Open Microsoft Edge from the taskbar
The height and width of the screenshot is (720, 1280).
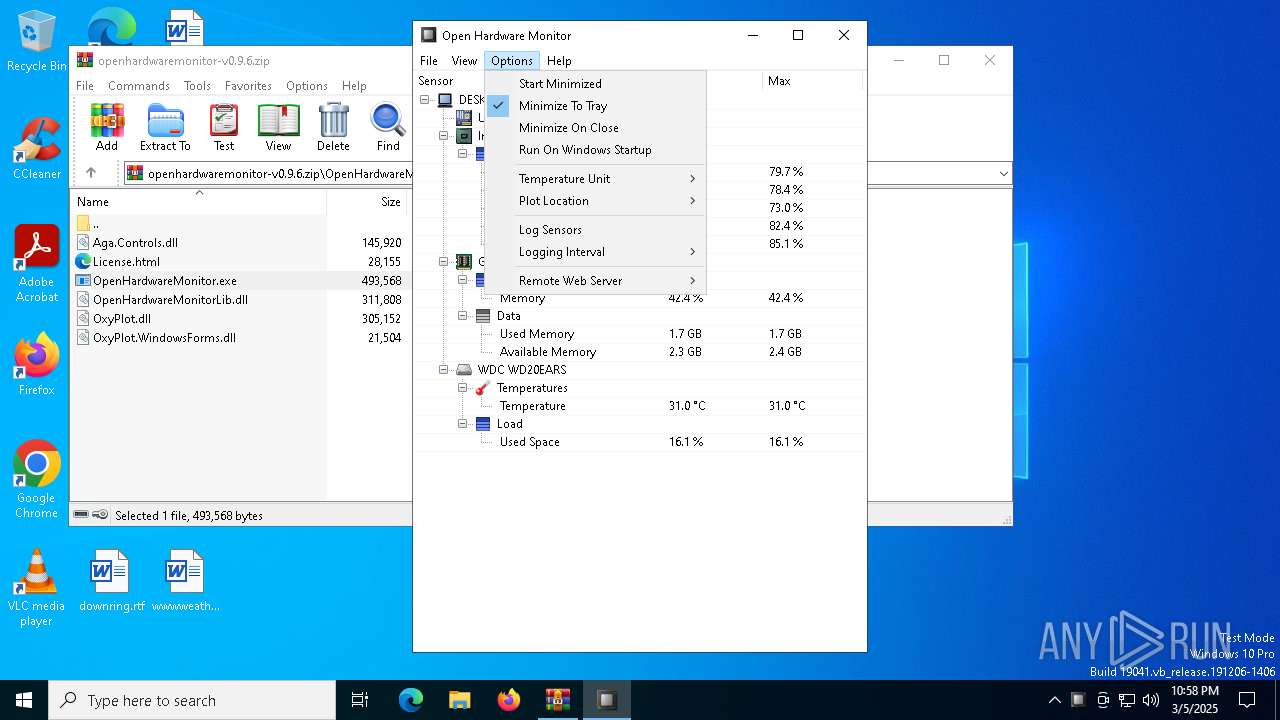pos(411,700)
